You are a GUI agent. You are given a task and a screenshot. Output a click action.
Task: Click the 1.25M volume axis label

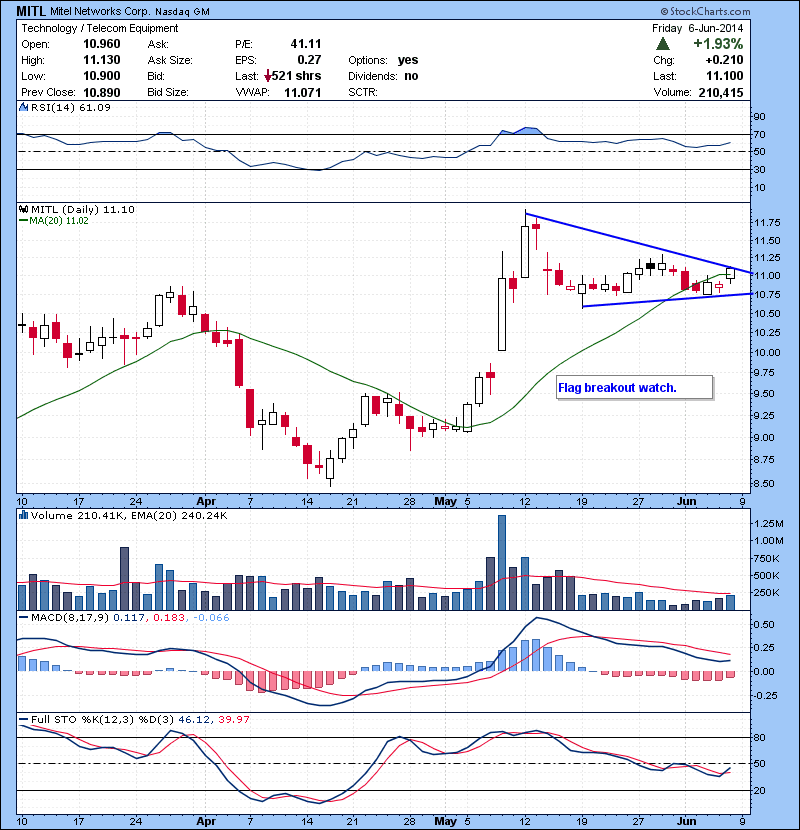coord(769,523)
